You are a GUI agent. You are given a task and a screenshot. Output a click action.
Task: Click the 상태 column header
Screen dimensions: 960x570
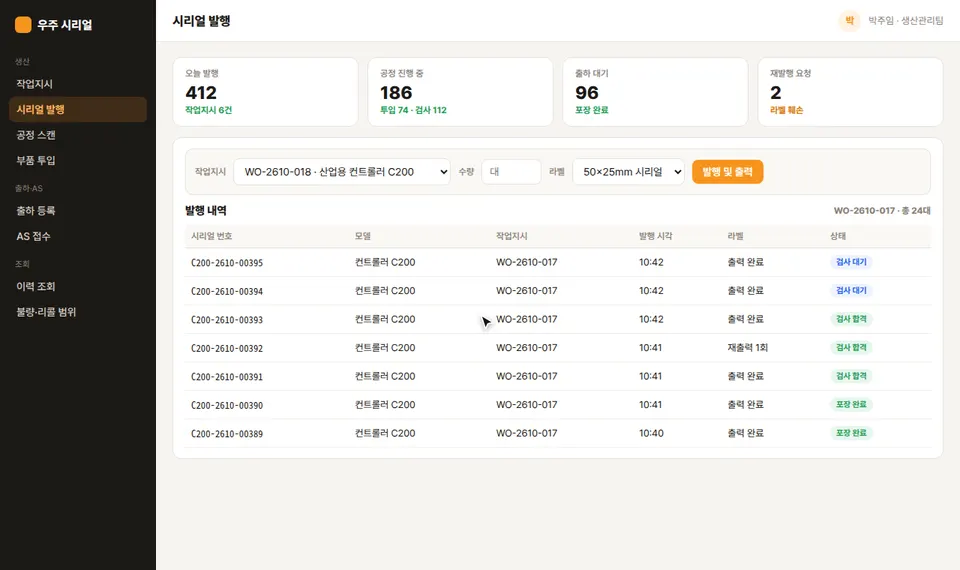tap(838, 236)
